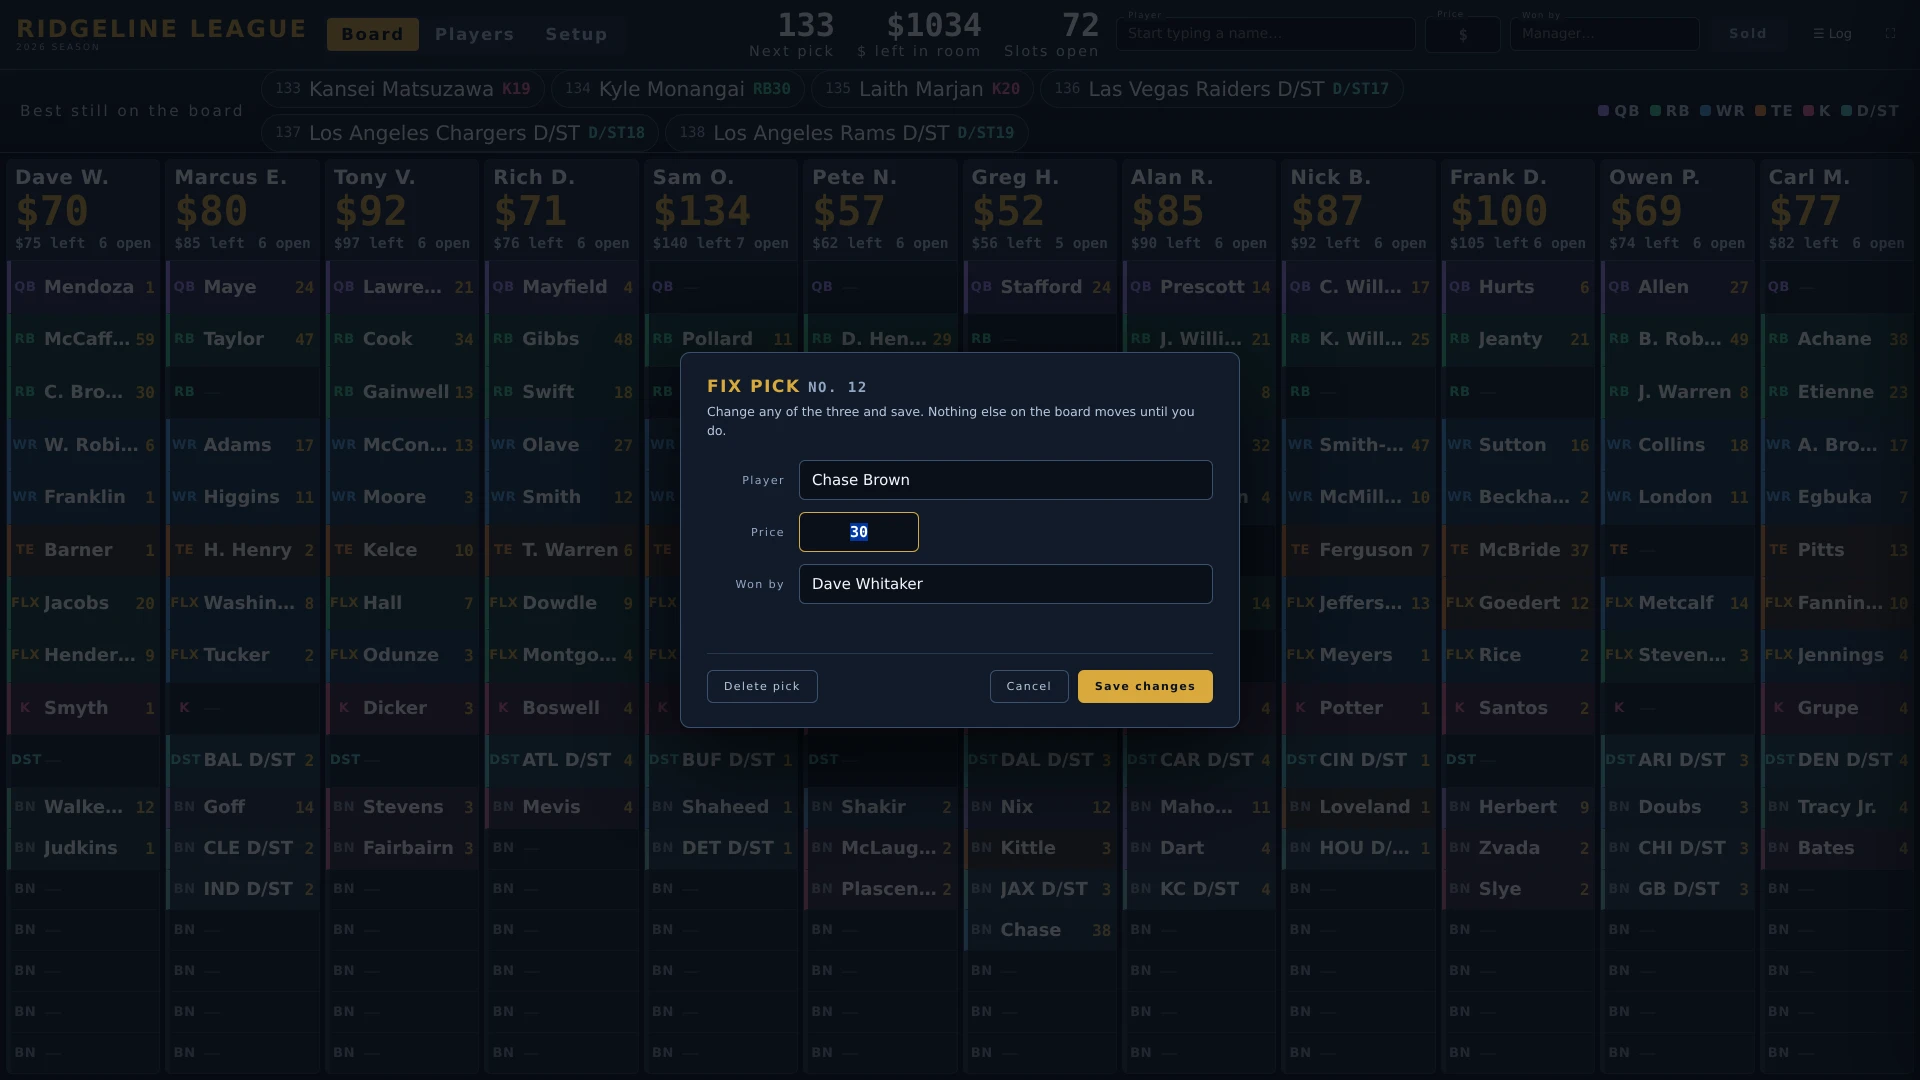Select Las Vegas Raiders D/ST chip
This screenshot has width=1920, height=1080.
[x=1222, y=89]
